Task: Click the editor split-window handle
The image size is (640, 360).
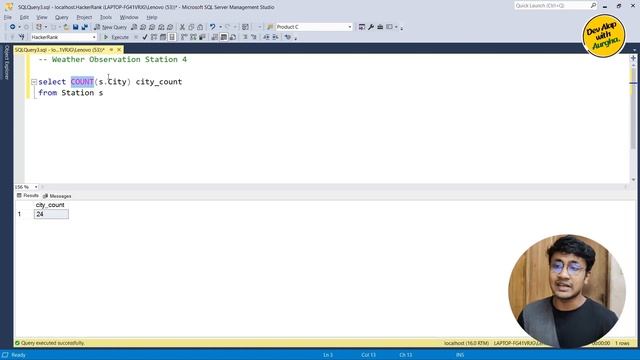Action: pyautogui.click(x=633, y=58)
